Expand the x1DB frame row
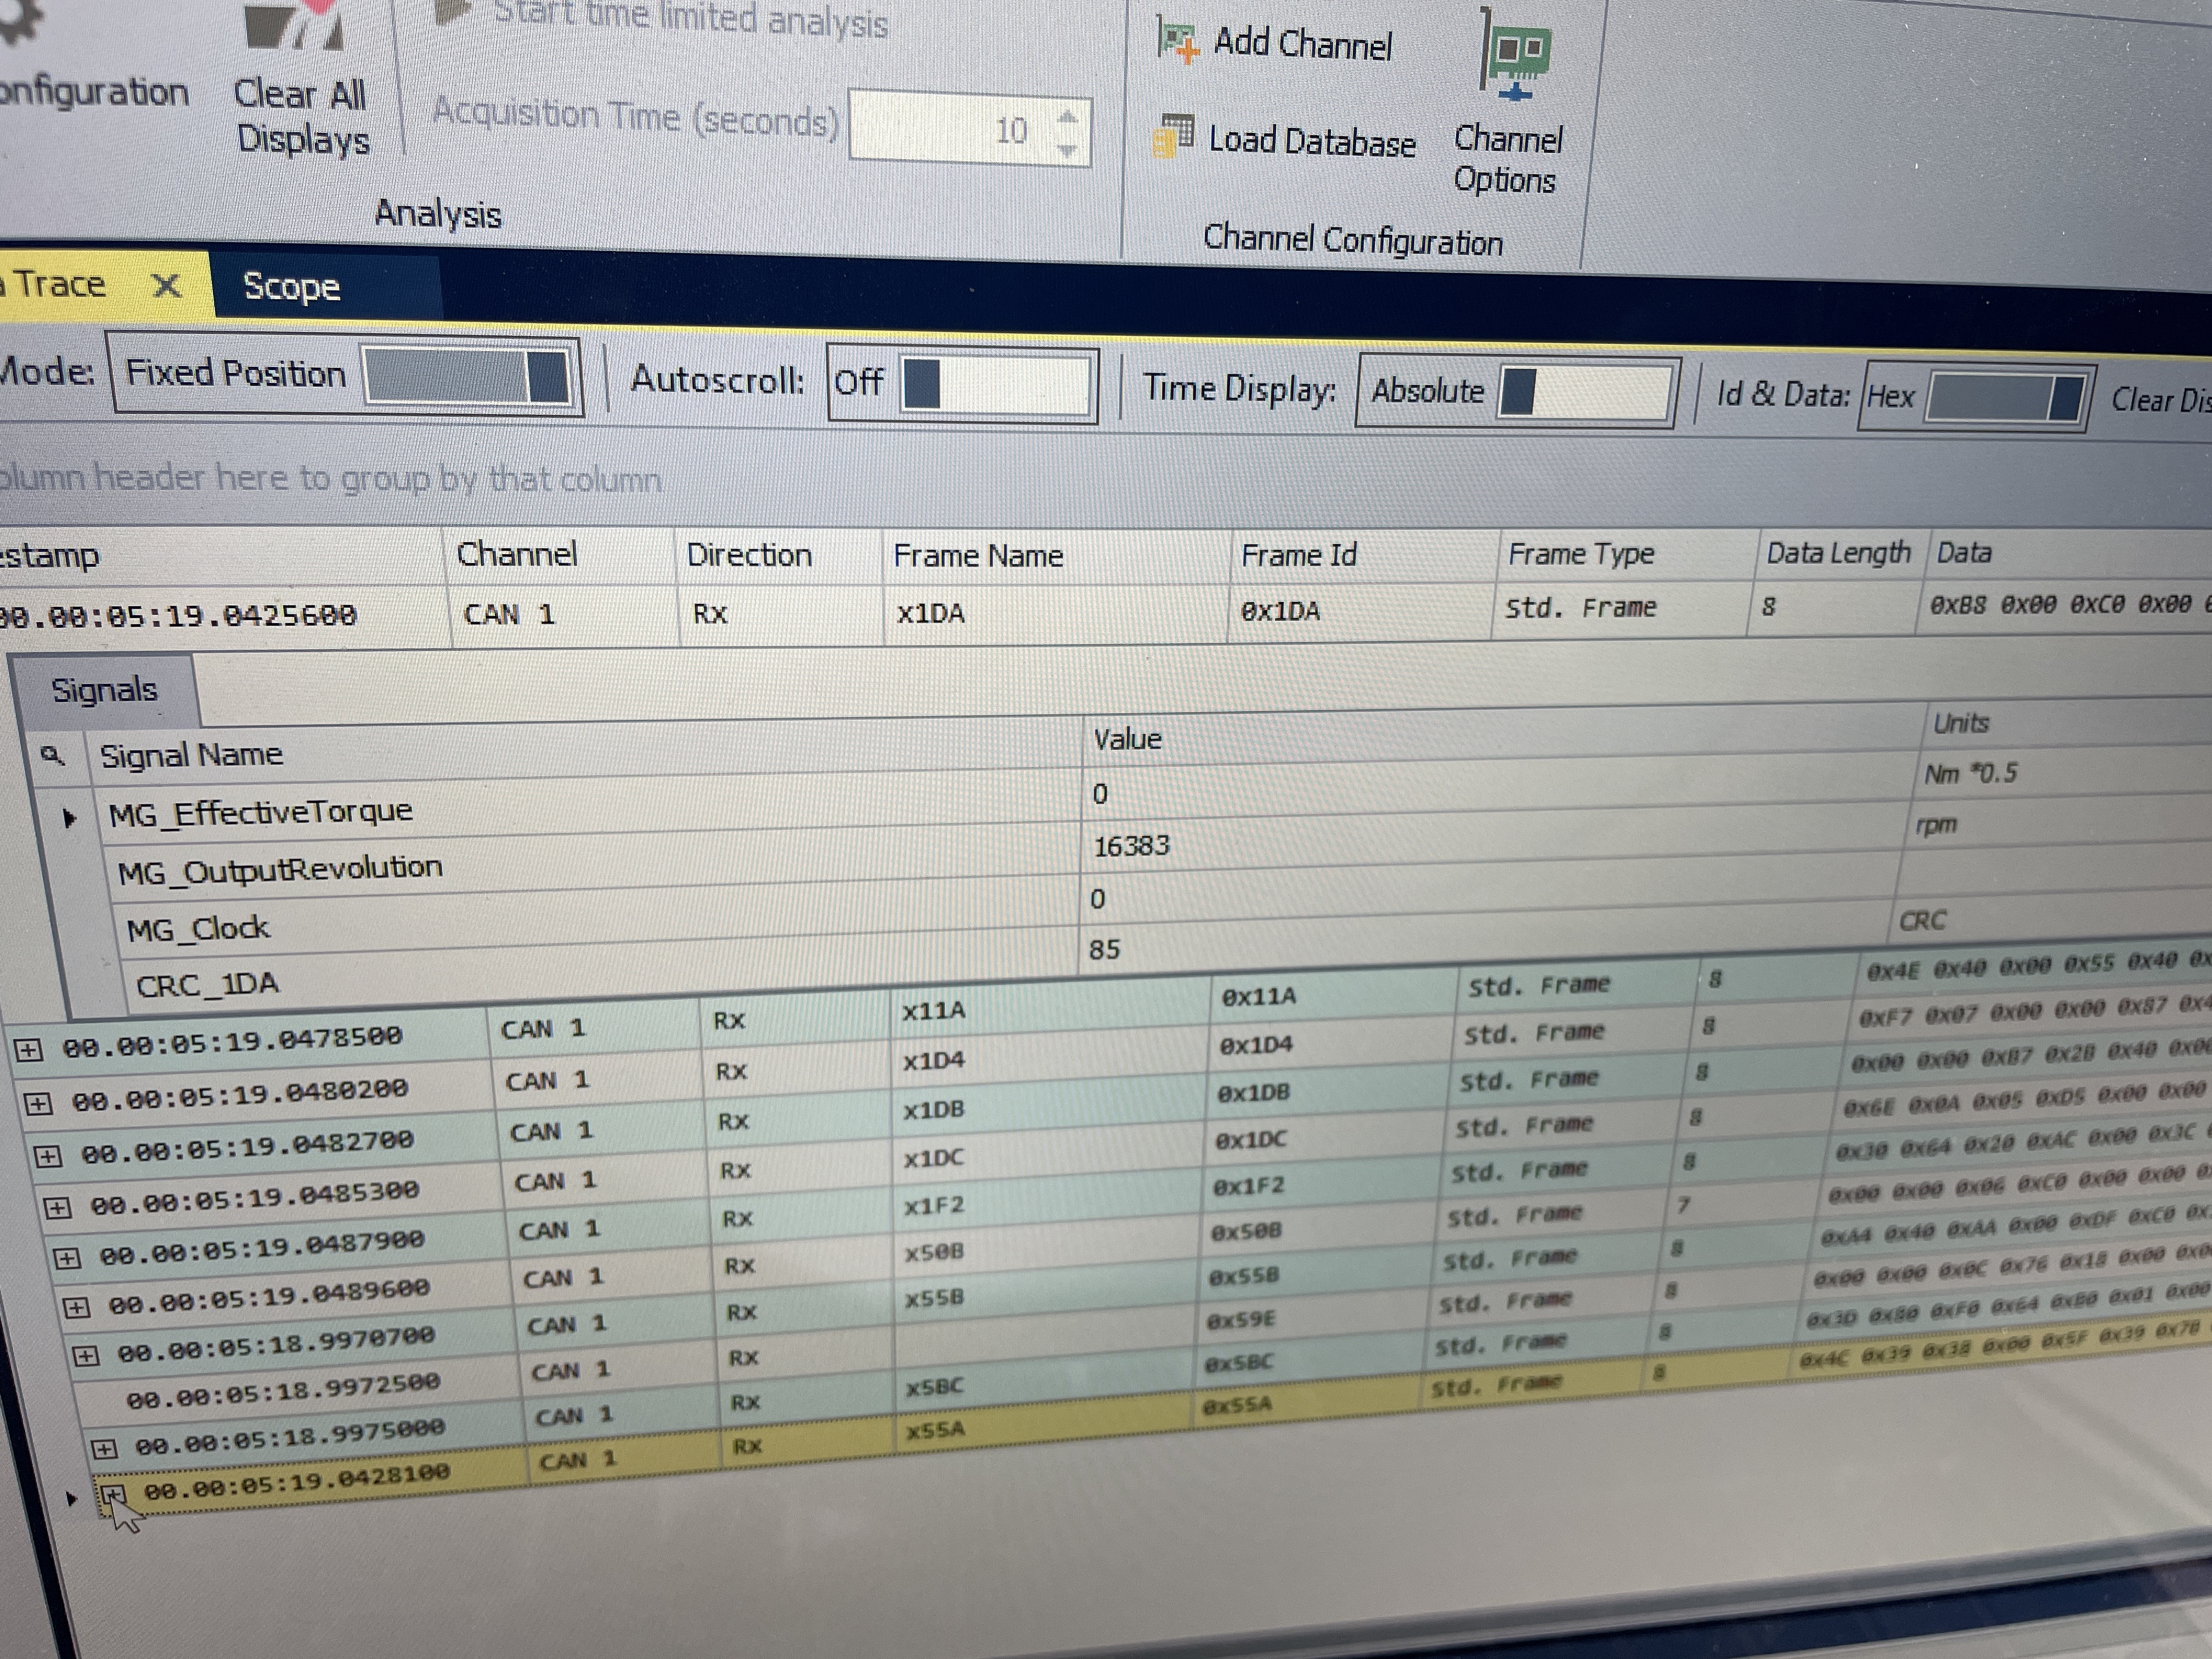 [x=47, y=1157]
